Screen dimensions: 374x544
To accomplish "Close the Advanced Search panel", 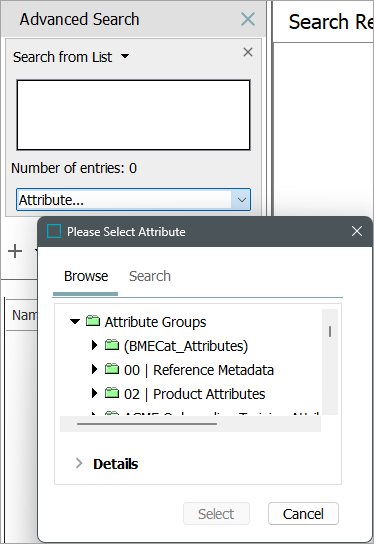I will tap(248, 19).
